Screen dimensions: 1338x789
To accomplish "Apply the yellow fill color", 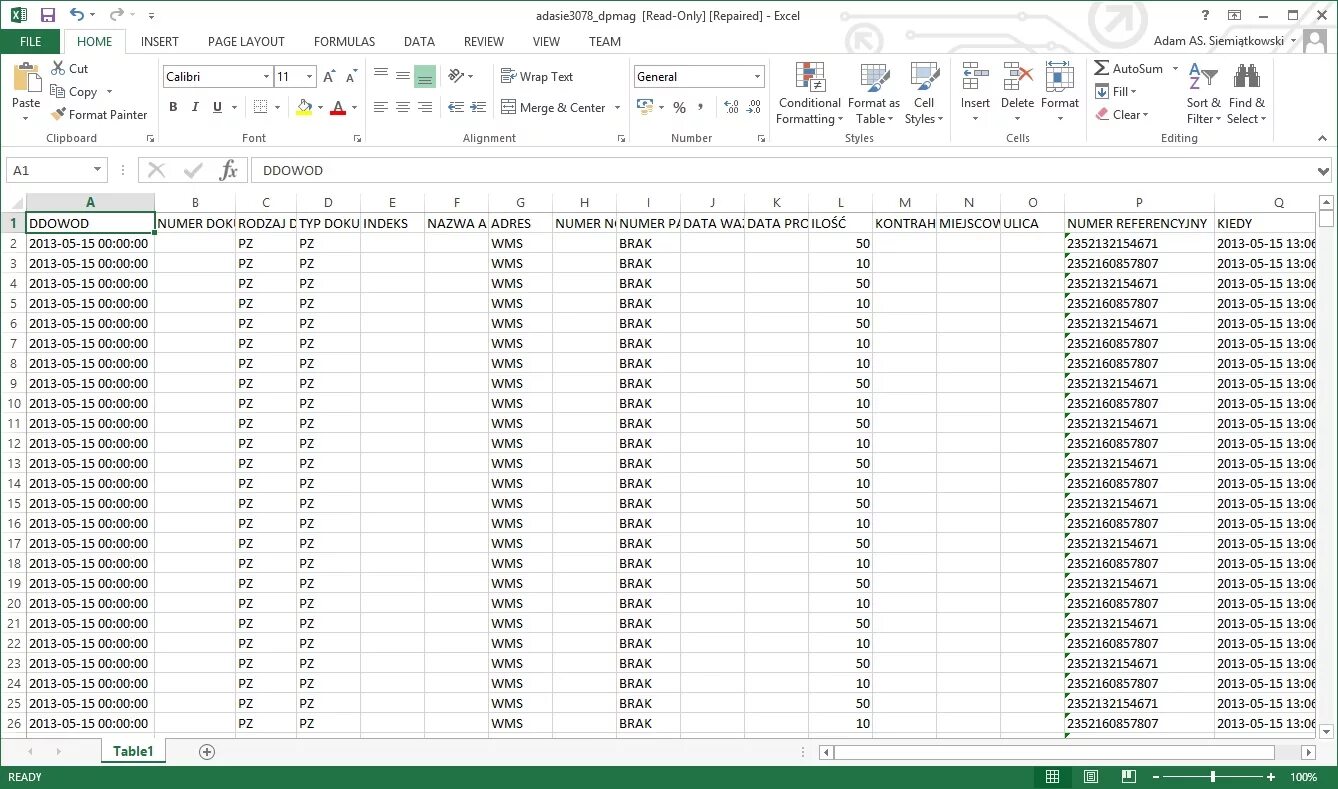I will 304,107.
